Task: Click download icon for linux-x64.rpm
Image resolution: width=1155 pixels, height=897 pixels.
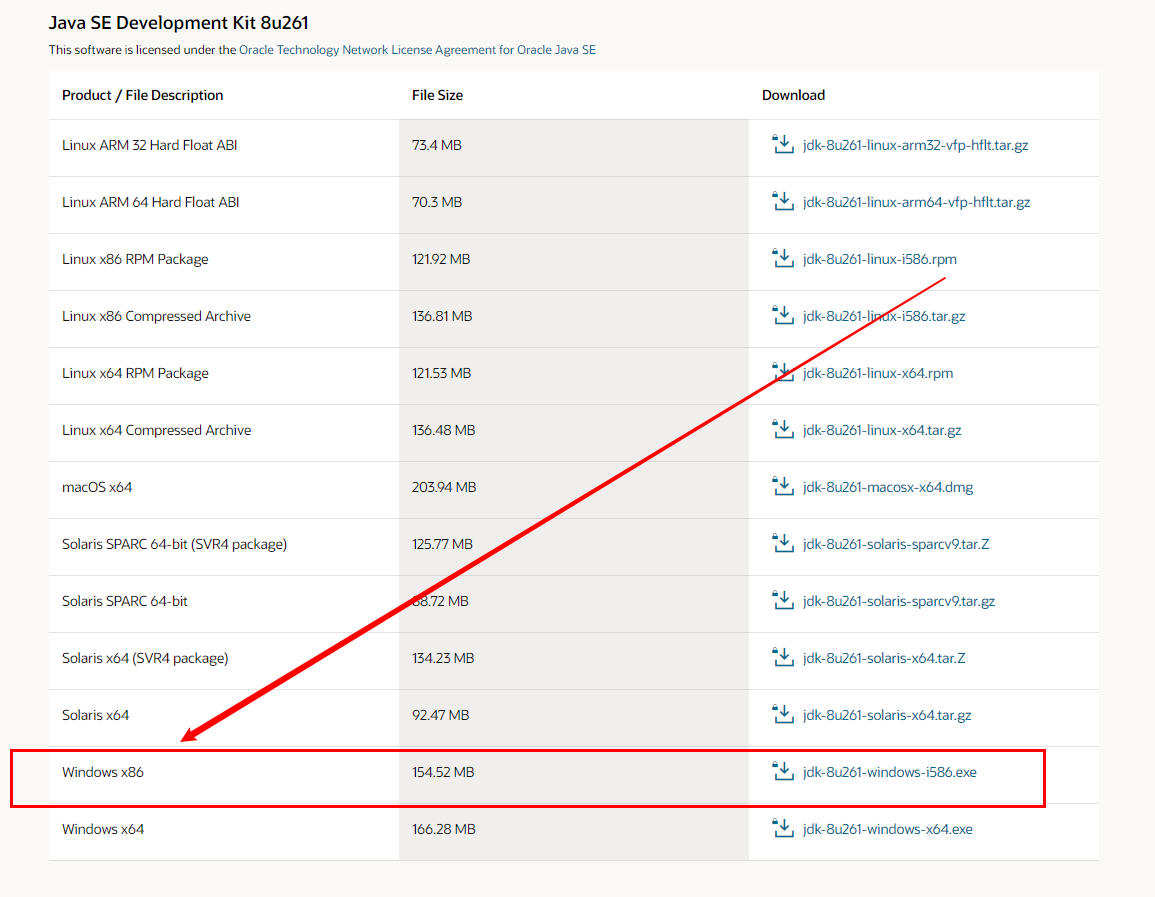Action: click(x=782, y=373)
